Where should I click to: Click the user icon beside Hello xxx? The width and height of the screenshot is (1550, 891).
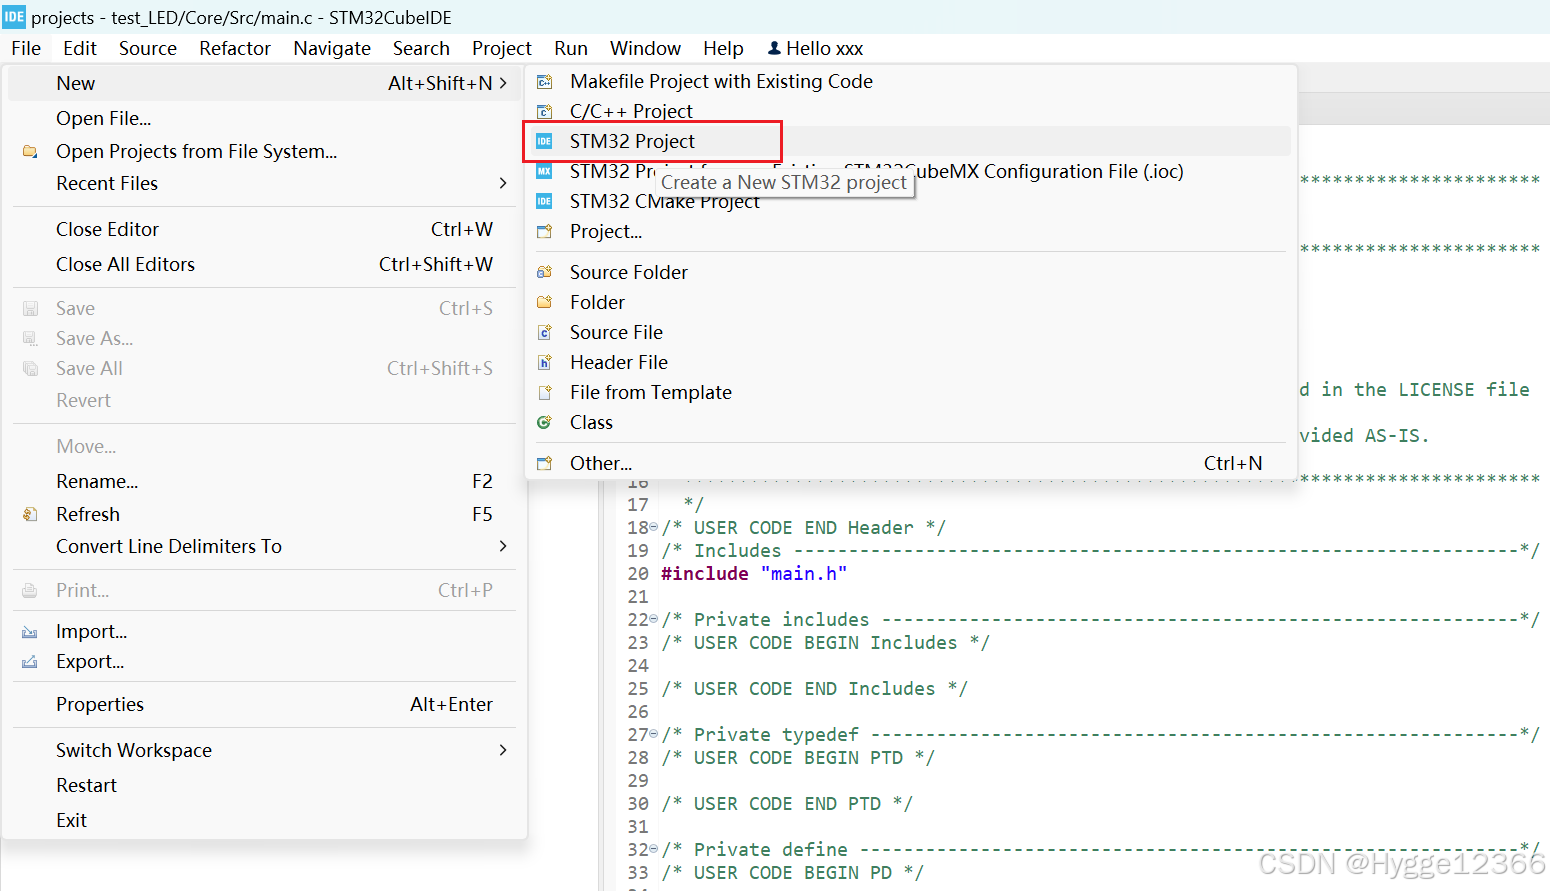(774, 48)
